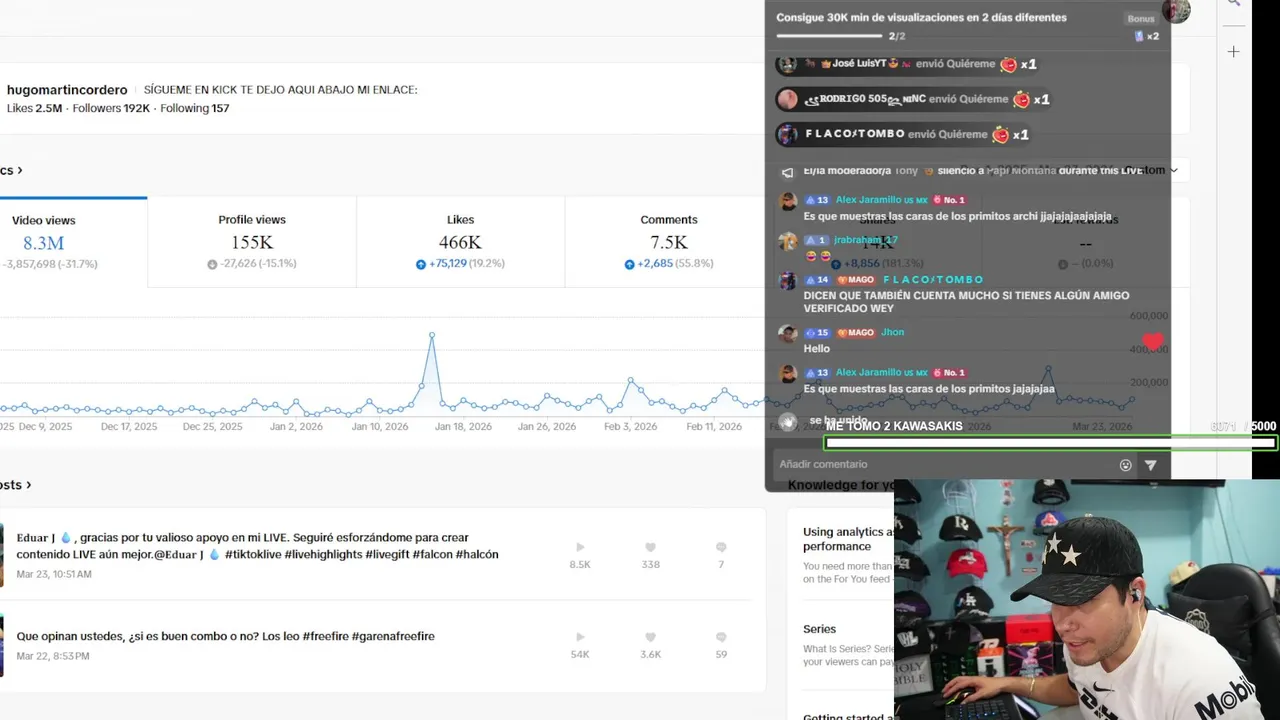The height and width of the screenshot is (720, 1280).
Task: Click the 'ME TOMO 2 KAWASAKIS' goal label
Action: (x=894, y=426)
